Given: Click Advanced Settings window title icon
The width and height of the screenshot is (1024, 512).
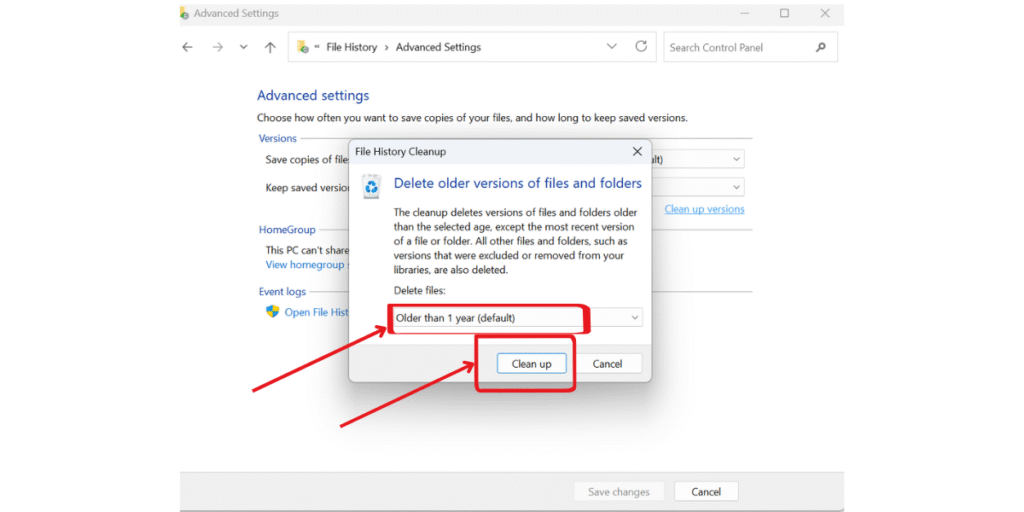Looking at the screenshot, I should pos(185,13).
